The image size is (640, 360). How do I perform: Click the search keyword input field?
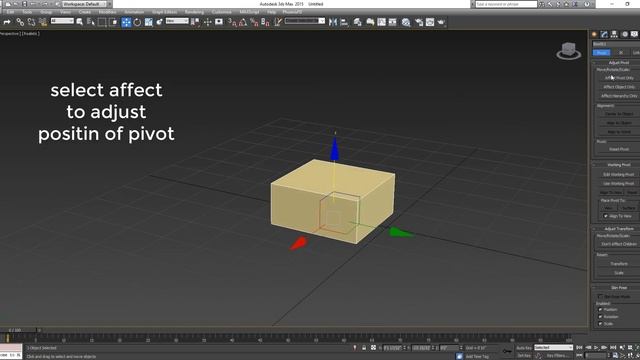[x=506, y=4]
